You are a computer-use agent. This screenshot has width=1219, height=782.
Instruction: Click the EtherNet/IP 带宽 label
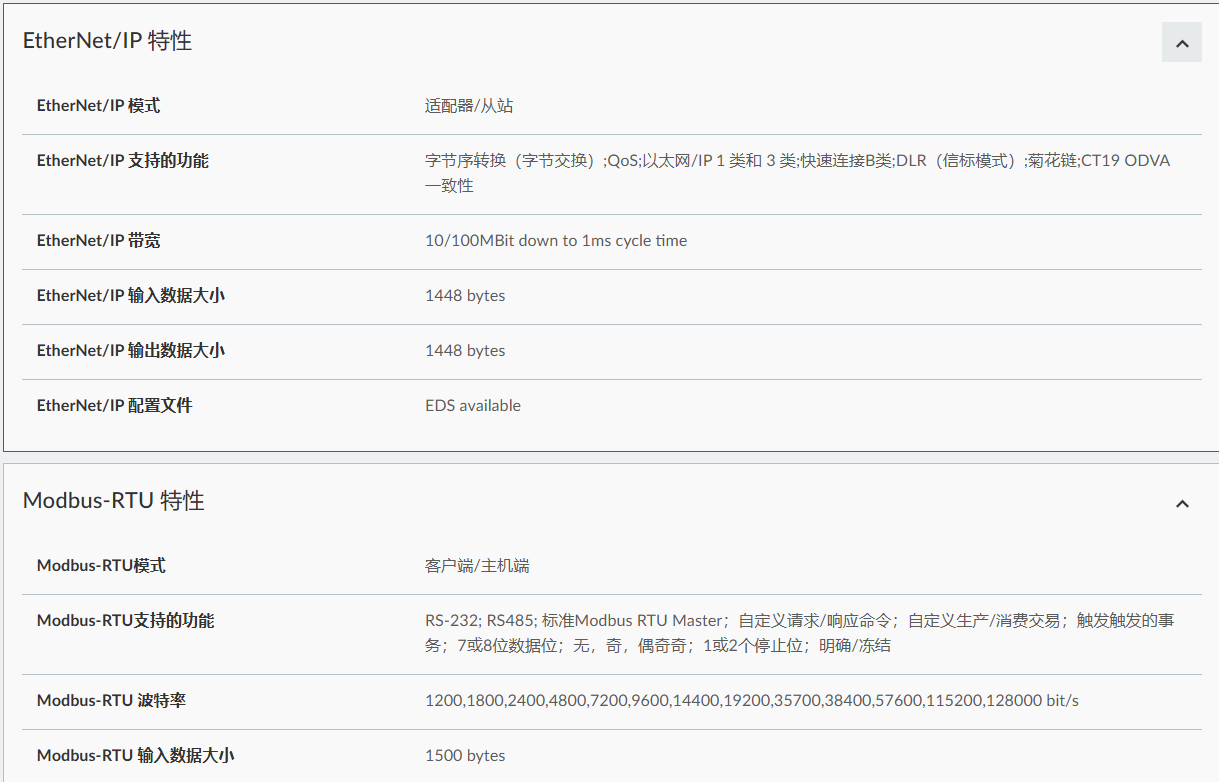point(98,241)
